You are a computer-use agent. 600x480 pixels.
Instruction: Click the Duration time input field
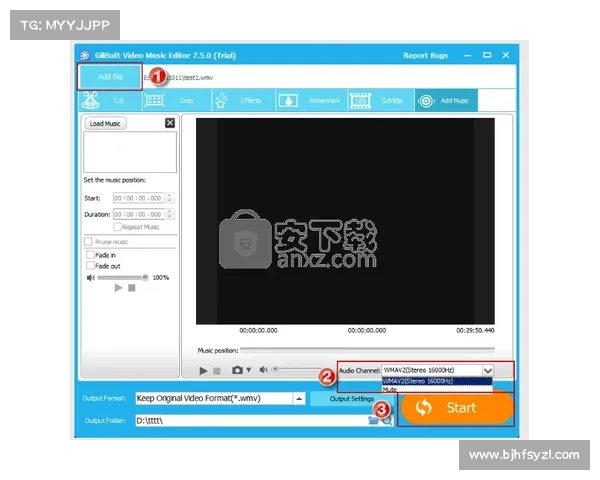[139, 214]
